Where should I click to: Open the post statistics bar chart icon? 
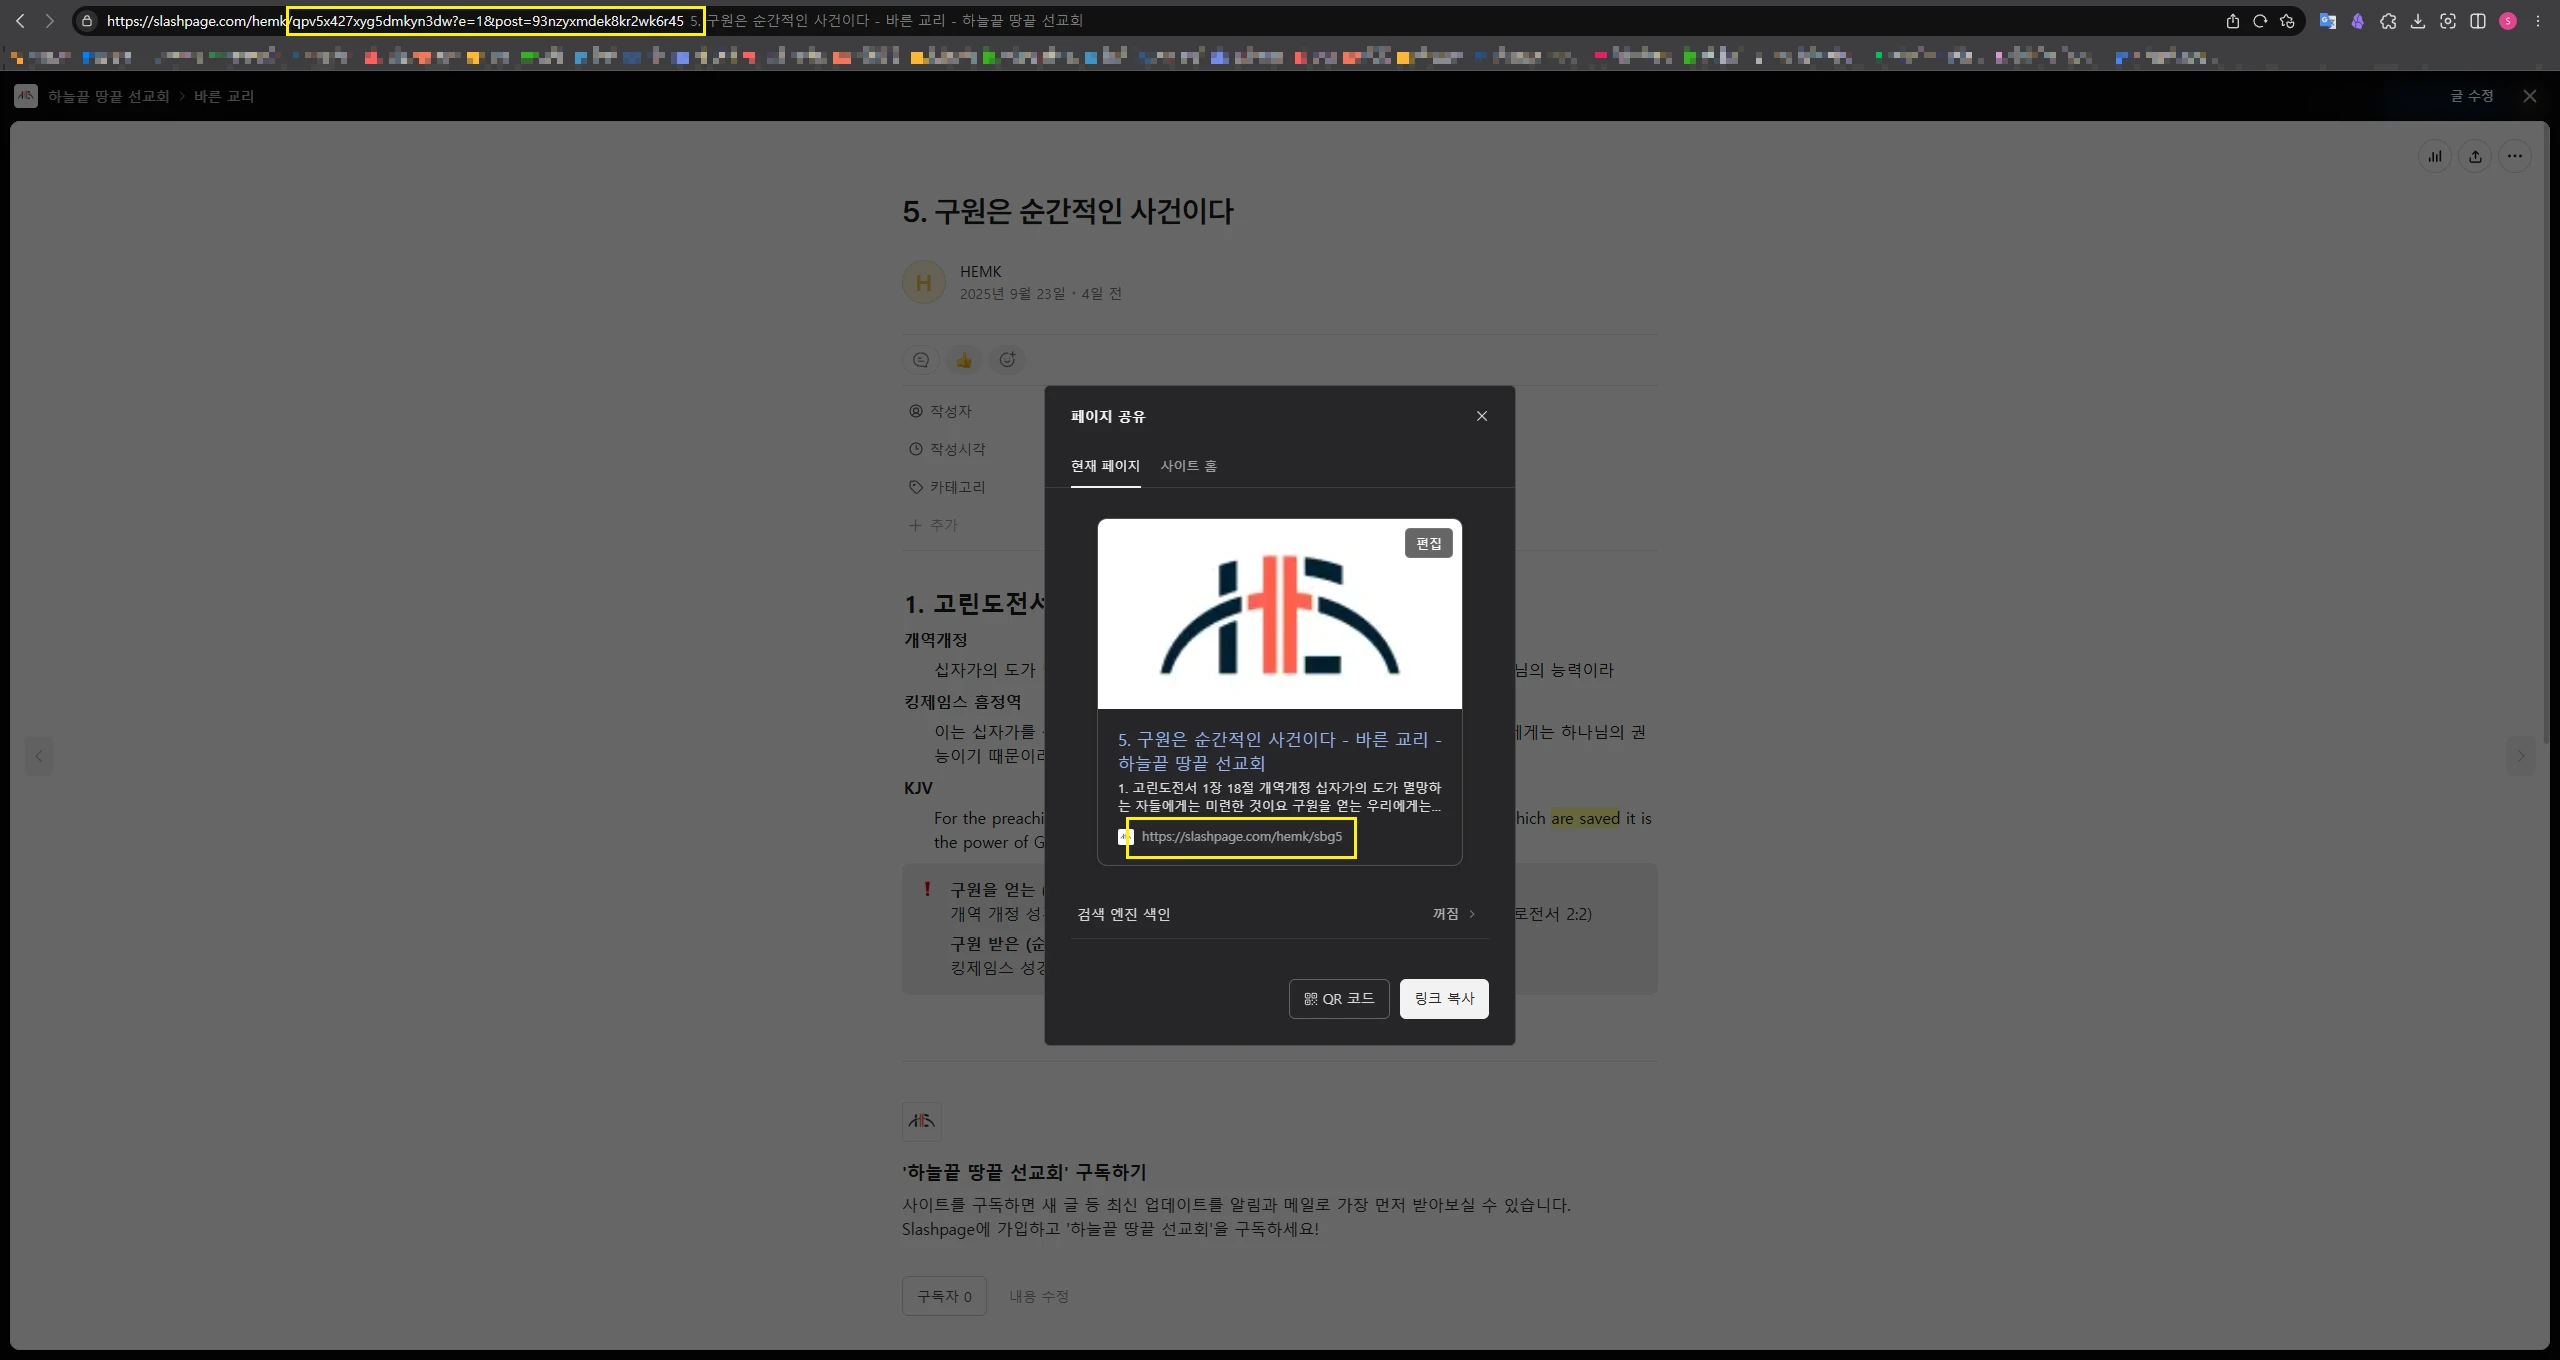[x=2435, y=156]
